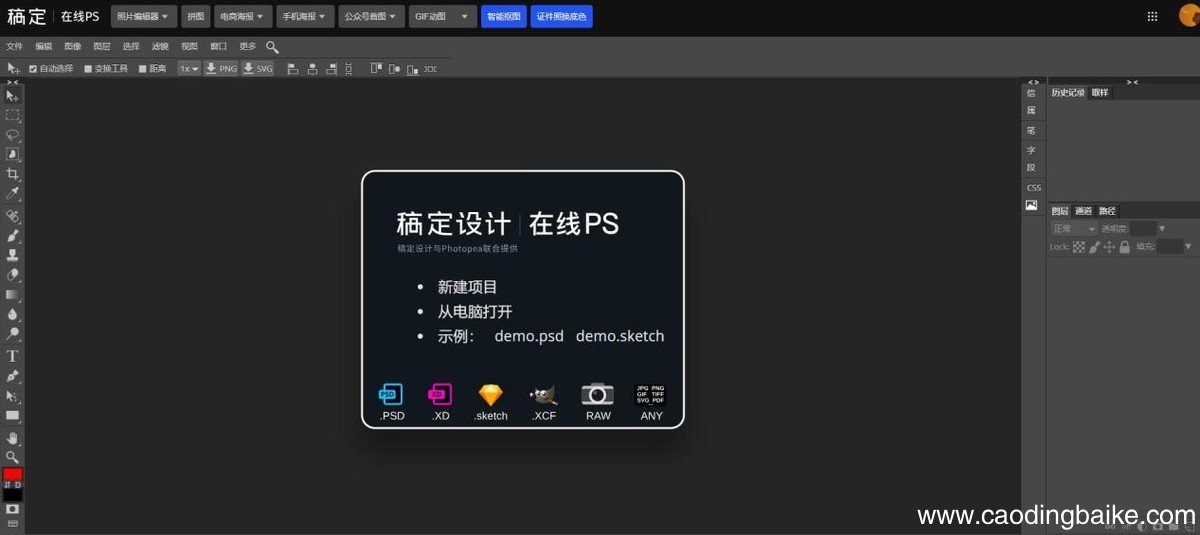Viewport: 1200px width, 535px height.
Task: Select the Move tool in left toolbar
Action: point(13,96)
